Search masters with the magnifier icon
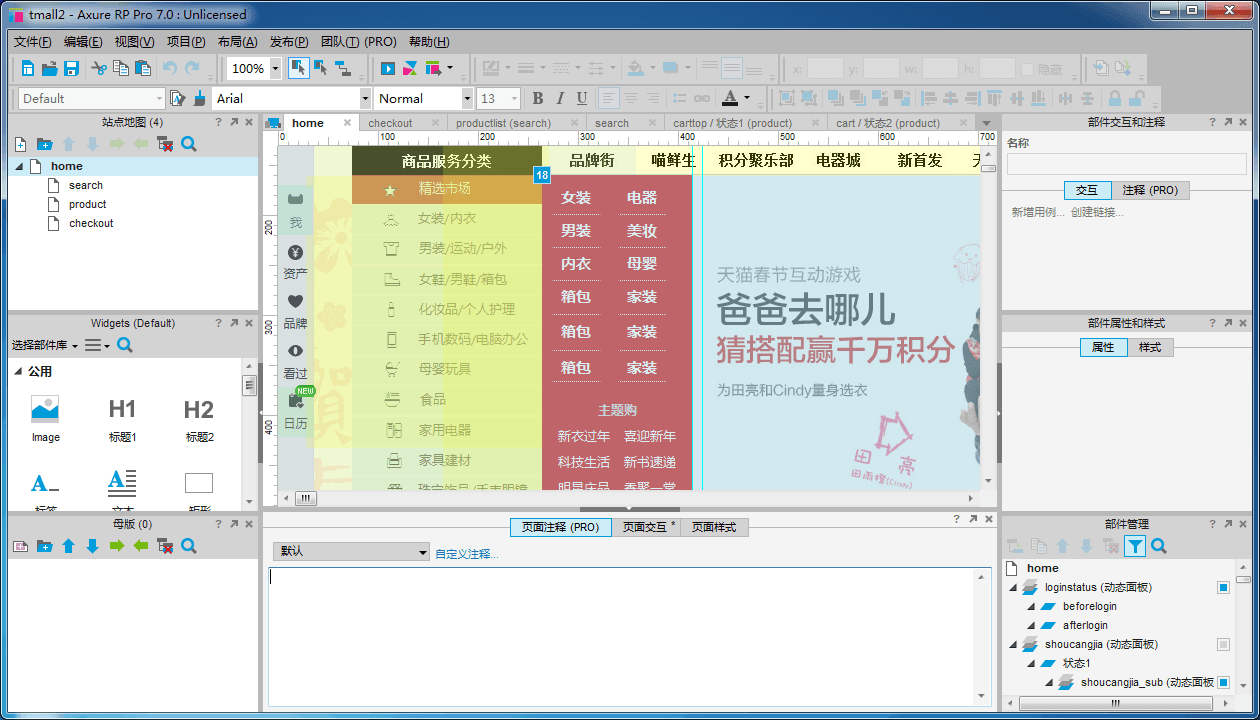 [188, 546]
